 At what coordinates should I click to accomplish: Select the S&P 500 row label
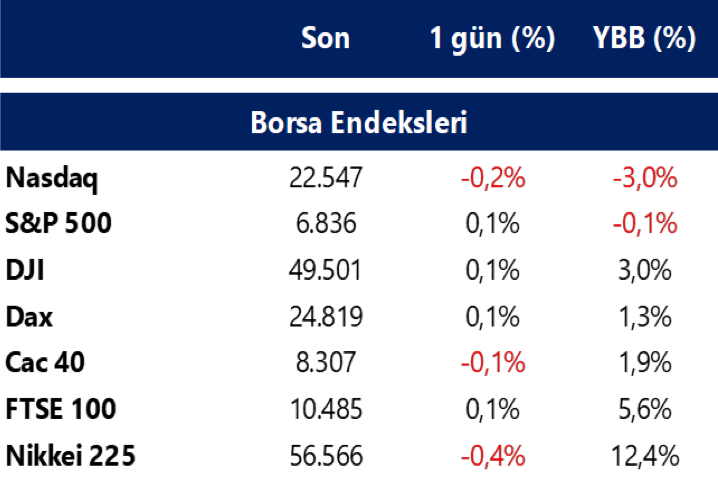(58, 223)
